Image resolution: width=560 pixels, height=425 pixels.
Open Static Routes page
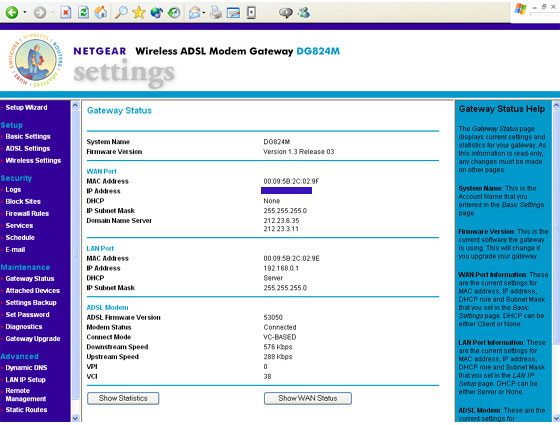tap(26, 410)
